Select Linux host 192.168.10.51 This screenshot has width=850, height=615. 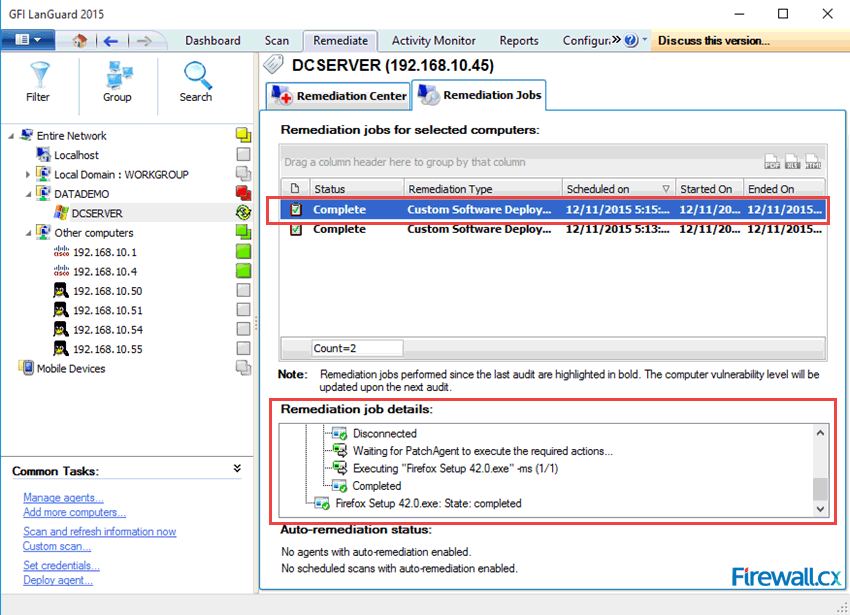pyautogui.click(x=108, y=311)
